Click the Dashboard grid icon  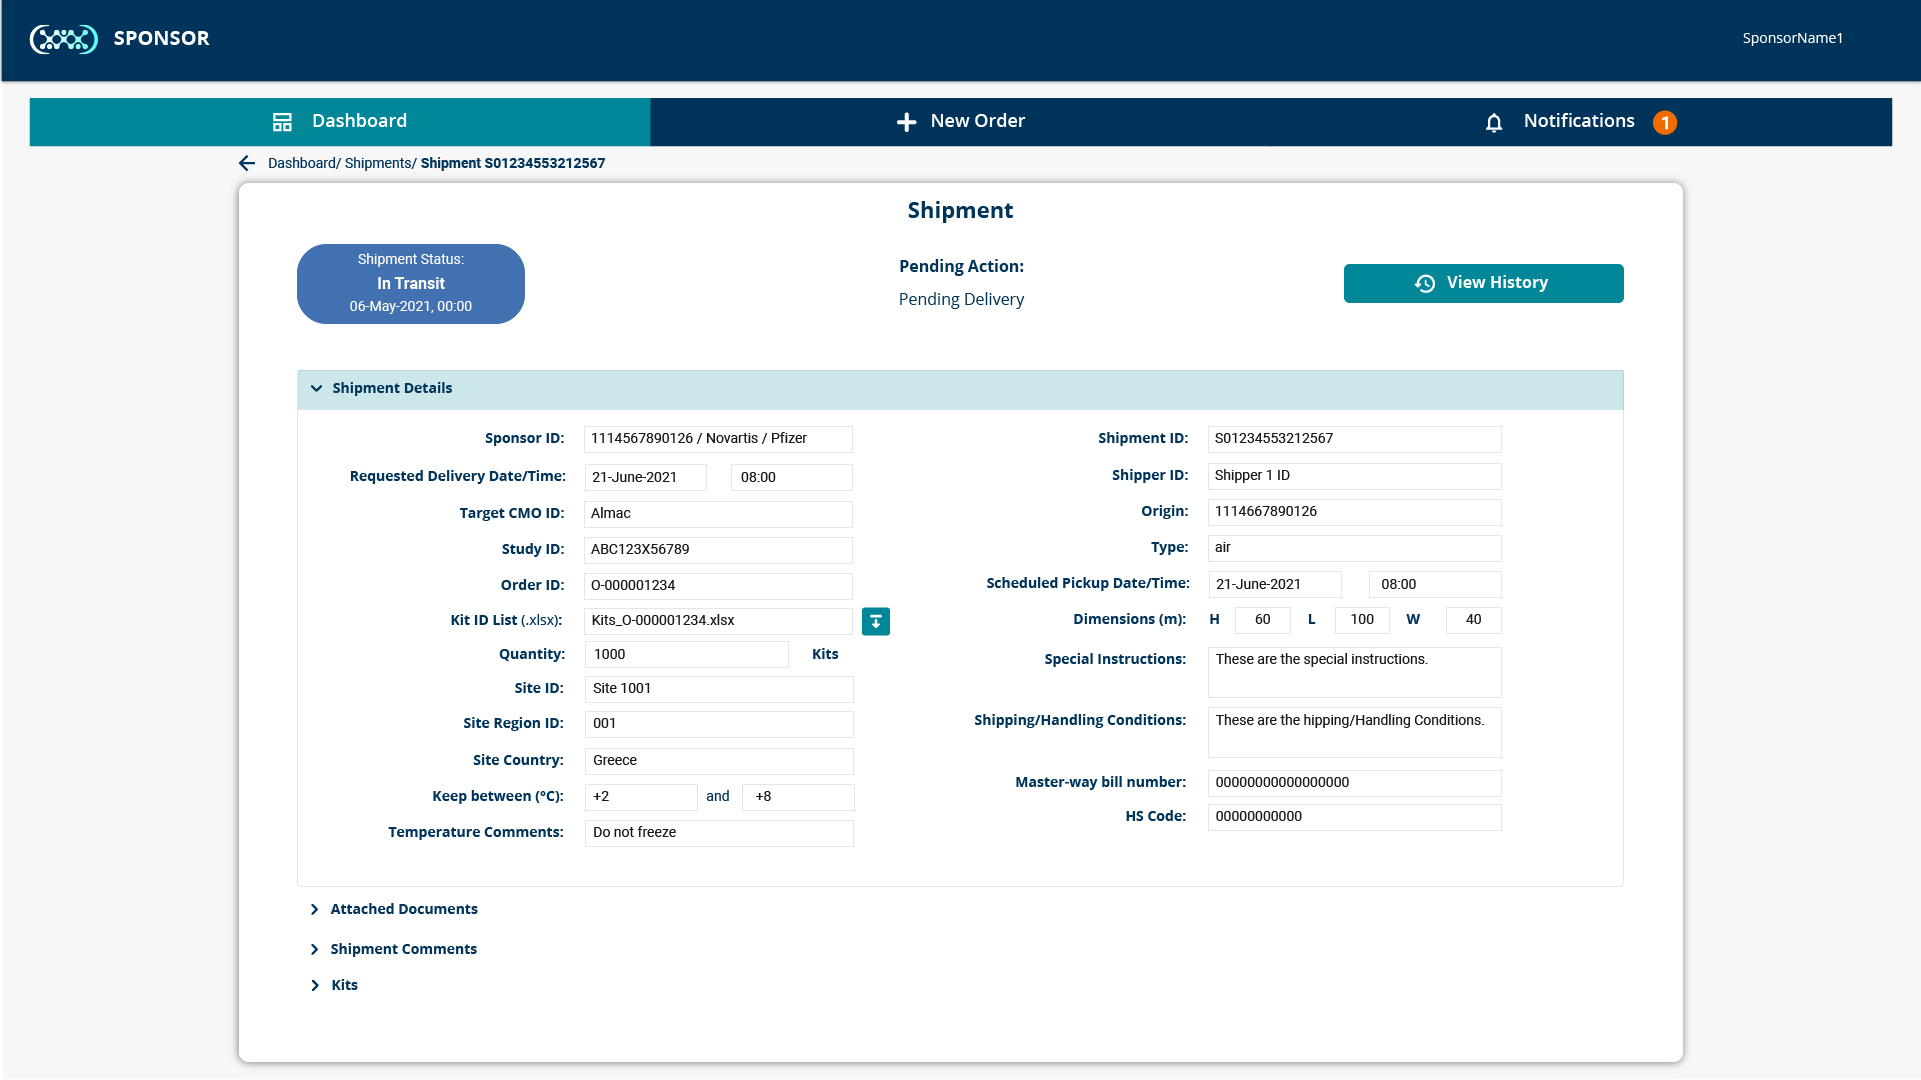[x=283, y=121]
